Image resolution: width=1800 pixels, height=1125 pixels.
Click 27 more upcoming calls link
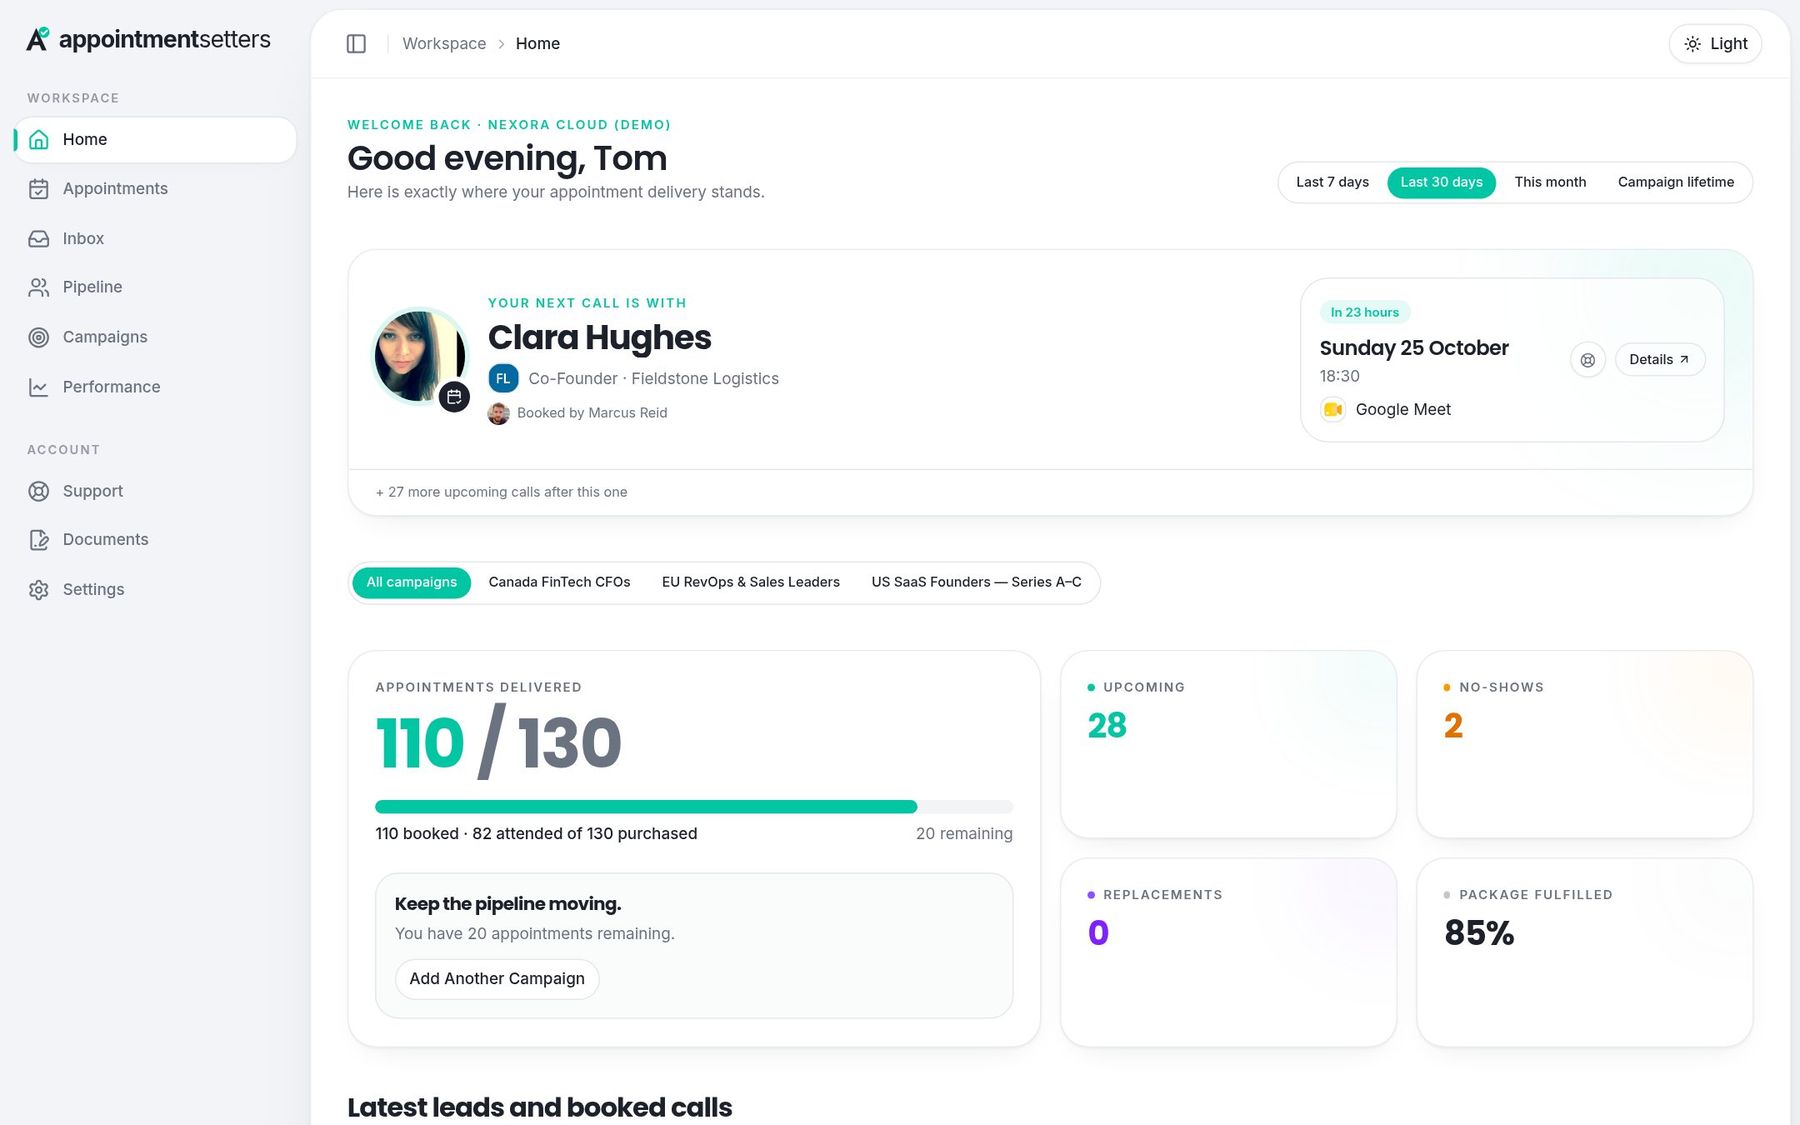point(502,492)
